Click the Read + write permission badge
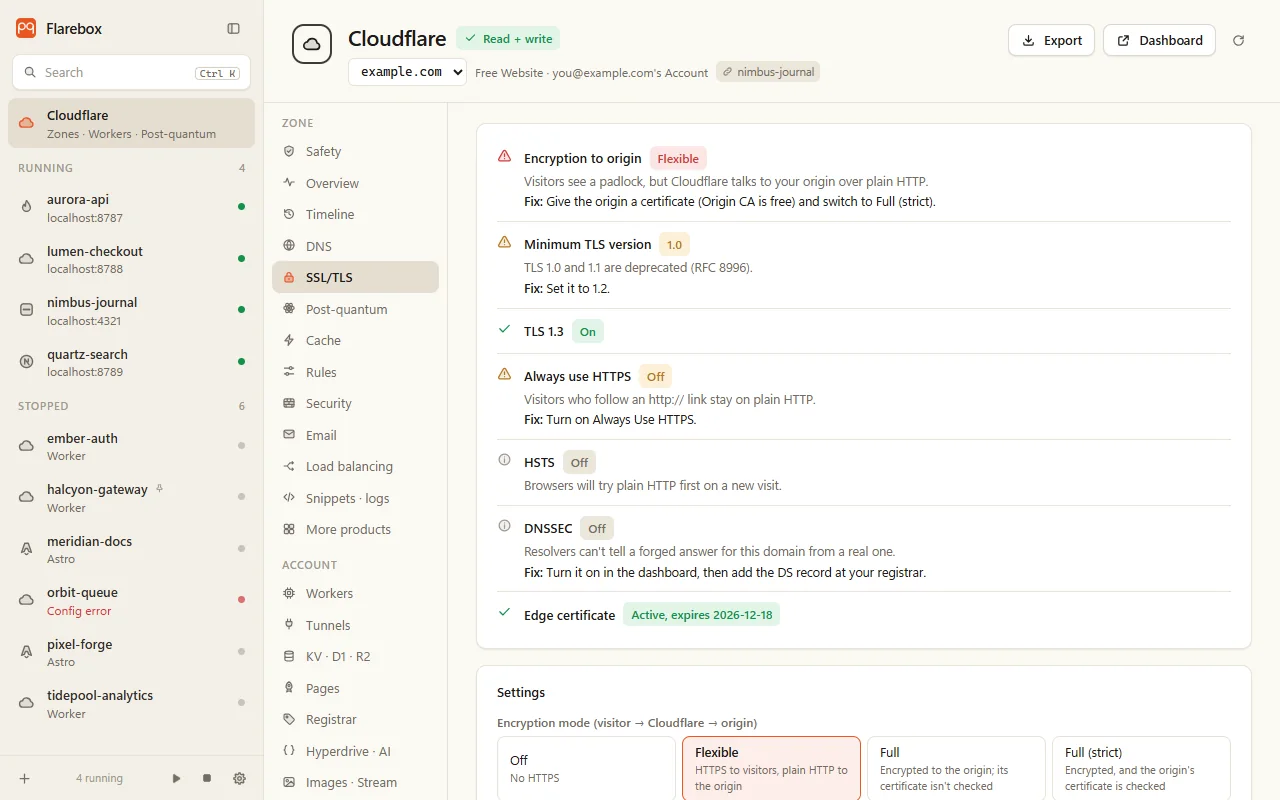Viewport: 1280px width, 800px height. 508,39
